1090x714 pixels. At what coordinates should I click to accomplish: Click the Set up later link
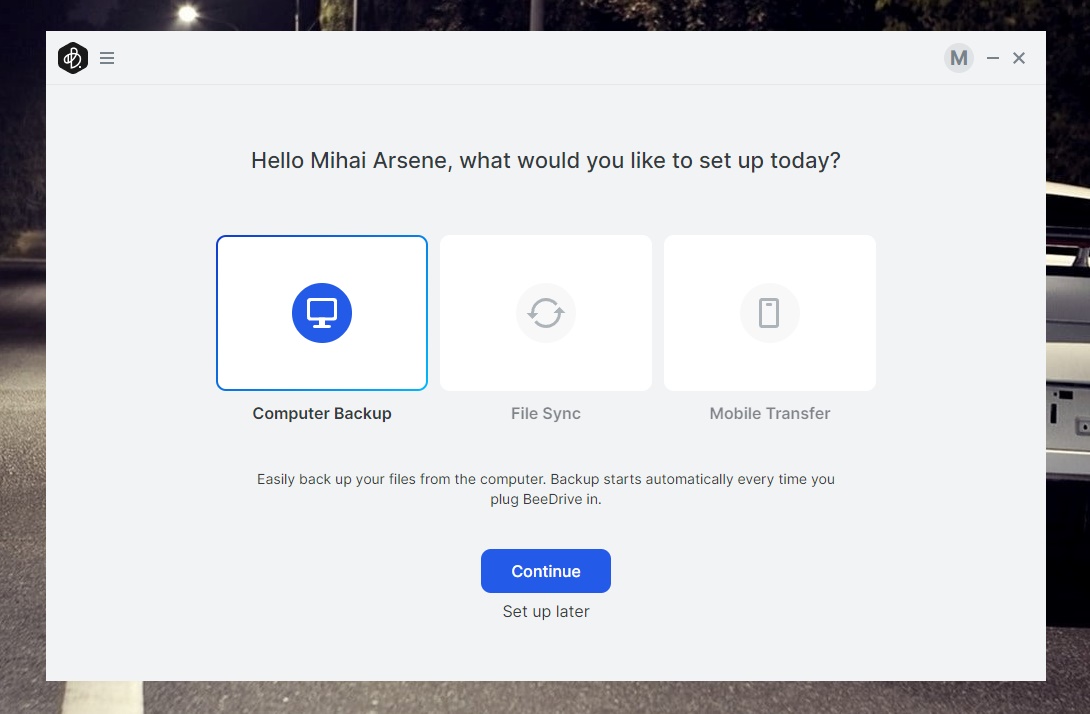[x=546, y=611]
